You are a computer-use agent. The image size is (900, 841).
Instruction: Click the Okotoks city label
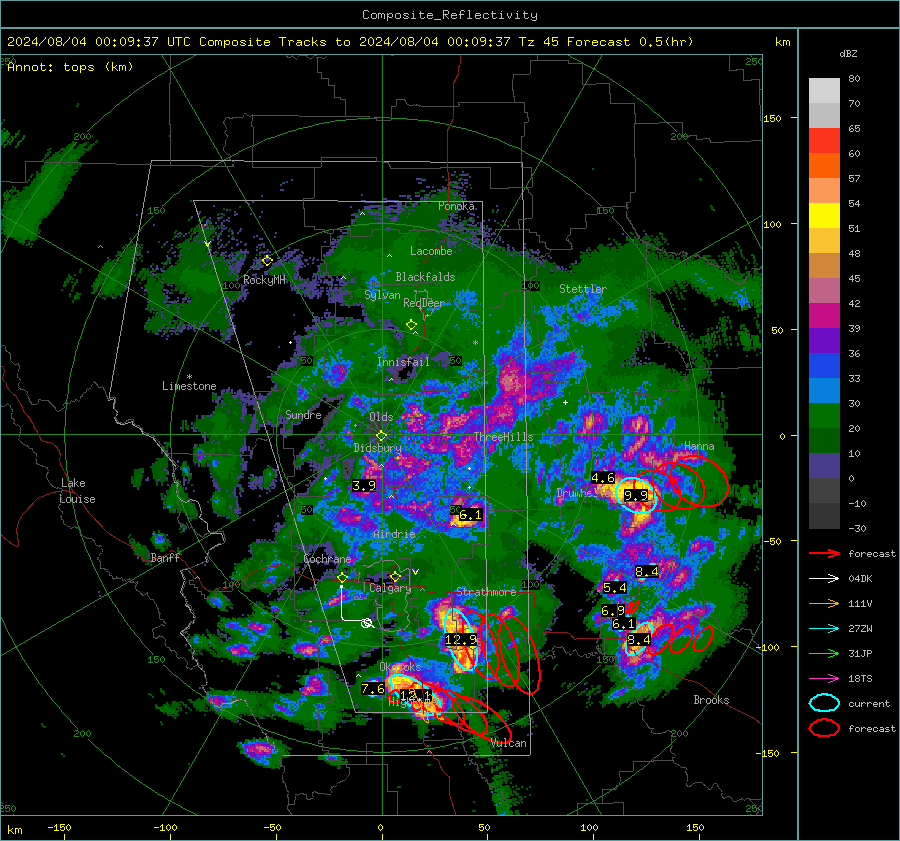pos(400,666)
